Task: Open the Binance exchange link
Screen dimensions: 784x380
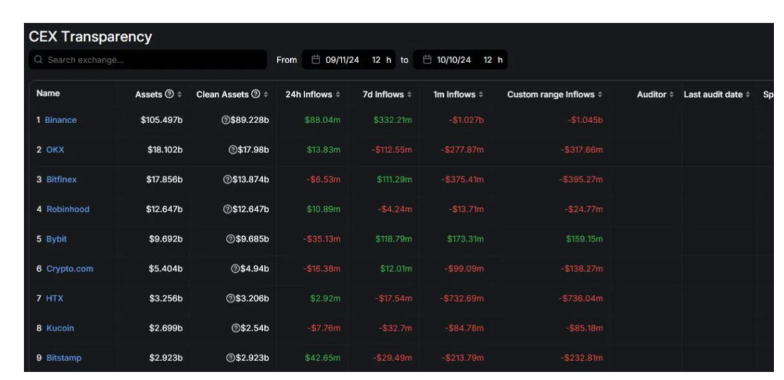Action: point(60,120)
